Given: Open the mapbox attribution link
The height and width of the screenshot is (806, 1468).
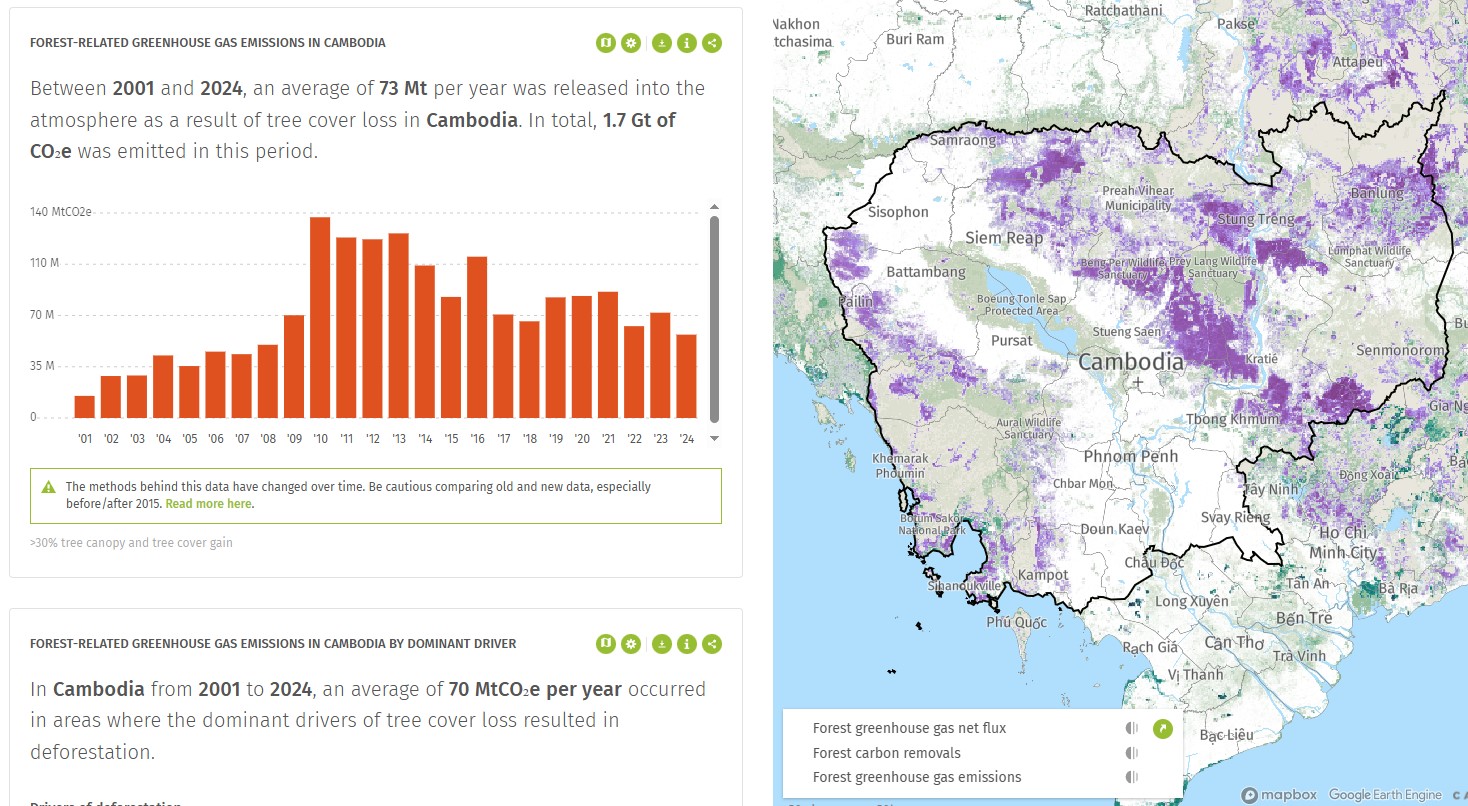Looking at the screenshot, I should click(x=1279, y=795).
